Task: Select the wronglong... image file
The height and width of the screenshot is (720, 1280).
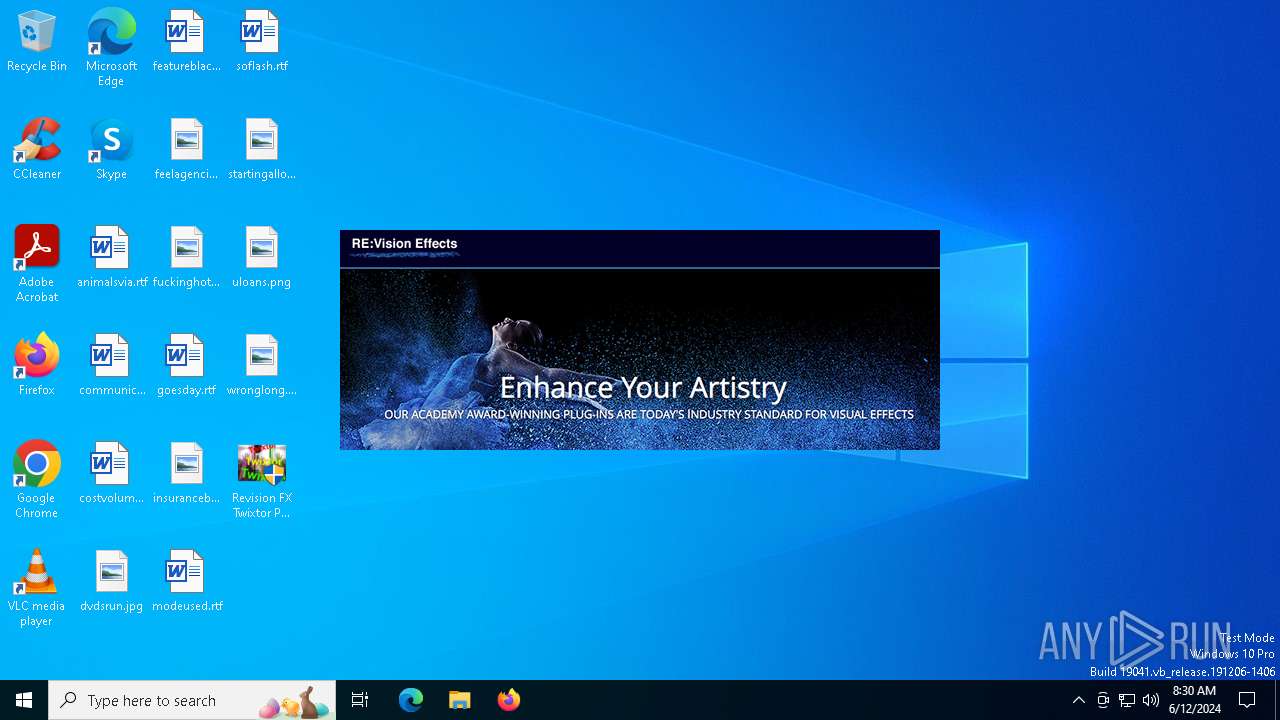Action: (261, 365)
